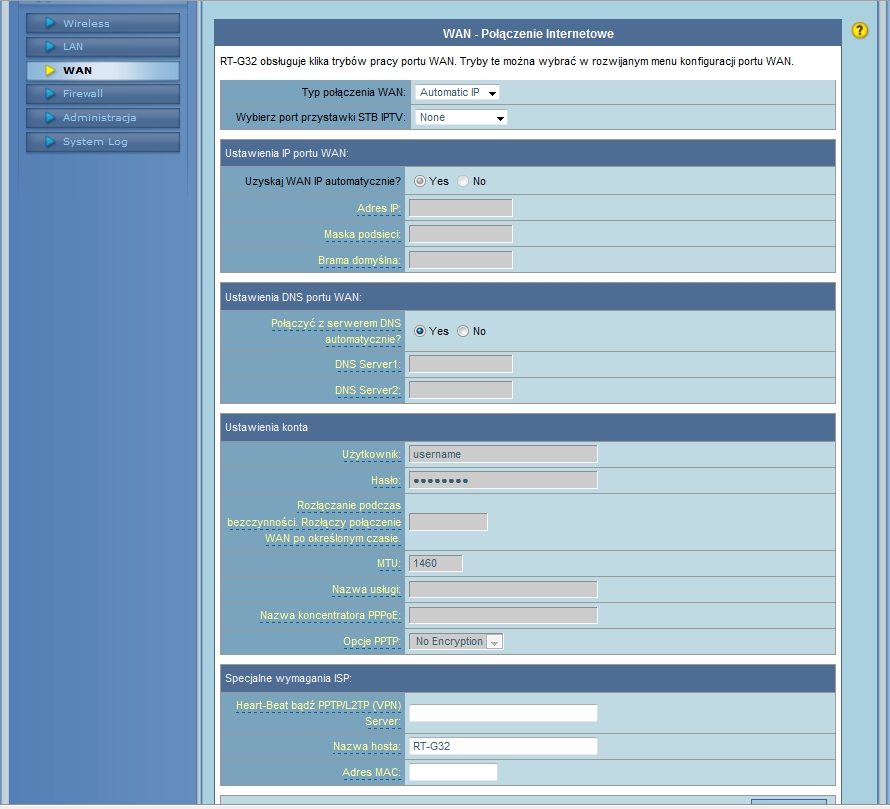Click the arrow icon beside Administracja
This screenshot has height=809, width=890.
point(50,117)
